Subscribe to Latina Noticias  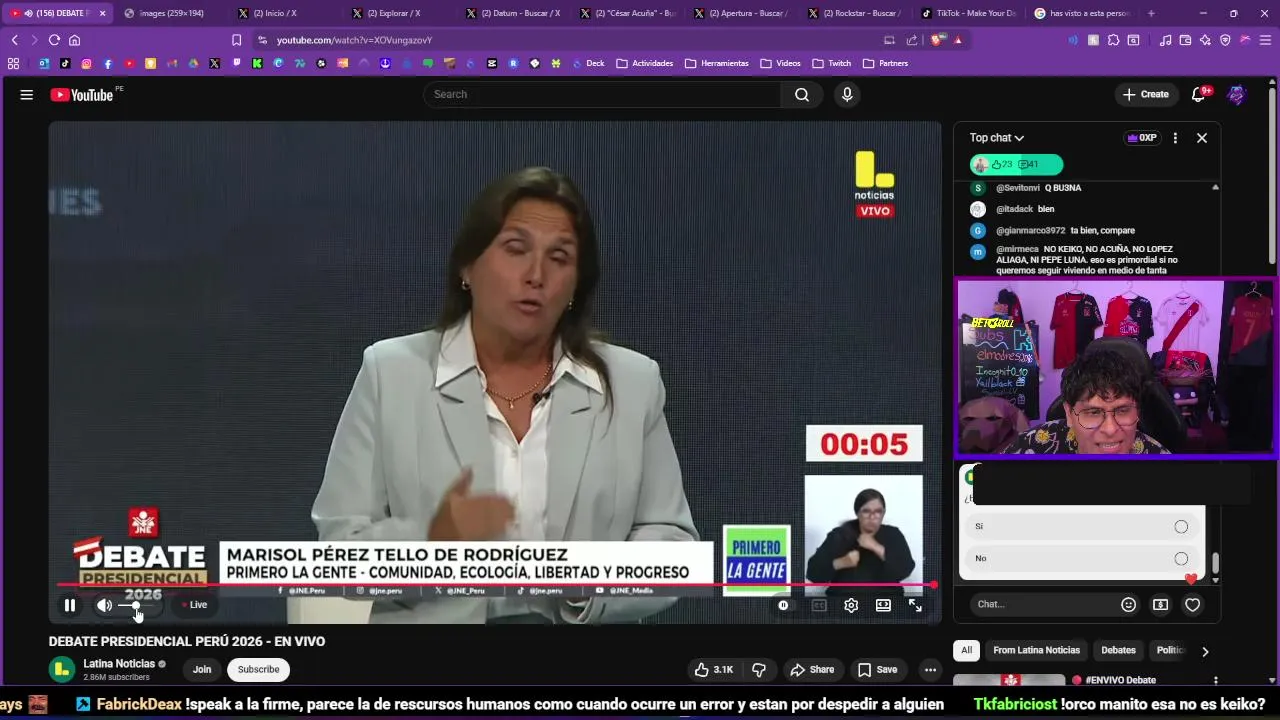(258, 669)
